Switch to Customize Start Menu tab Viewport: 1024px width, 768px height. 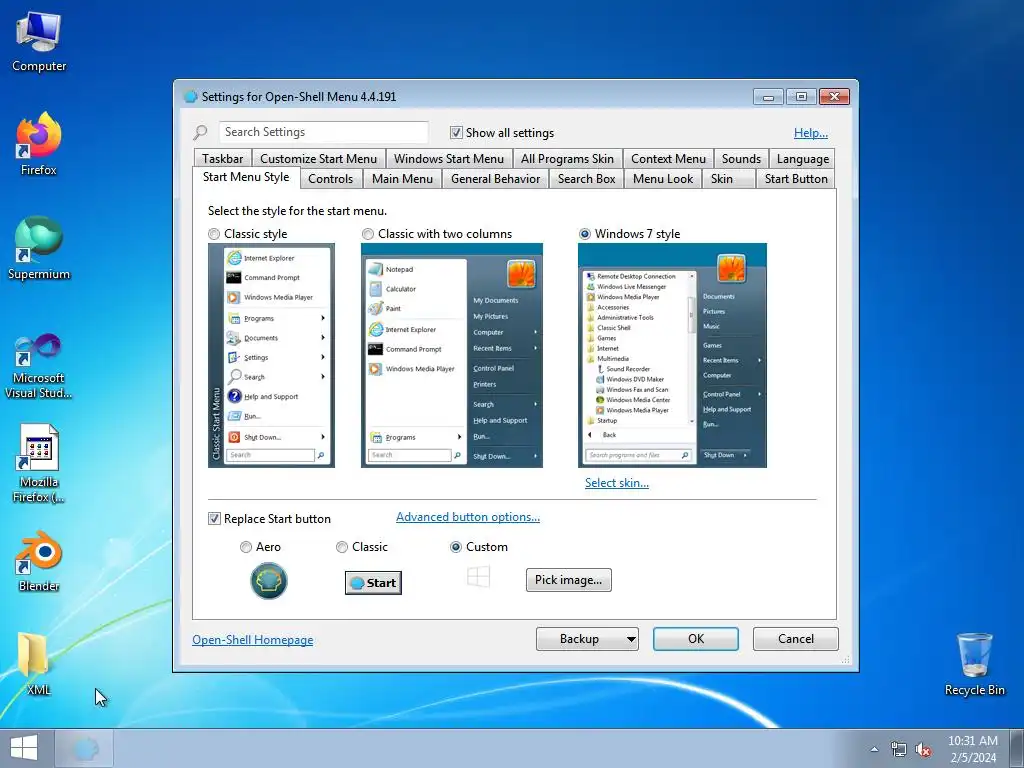click(x=318, y=159)
